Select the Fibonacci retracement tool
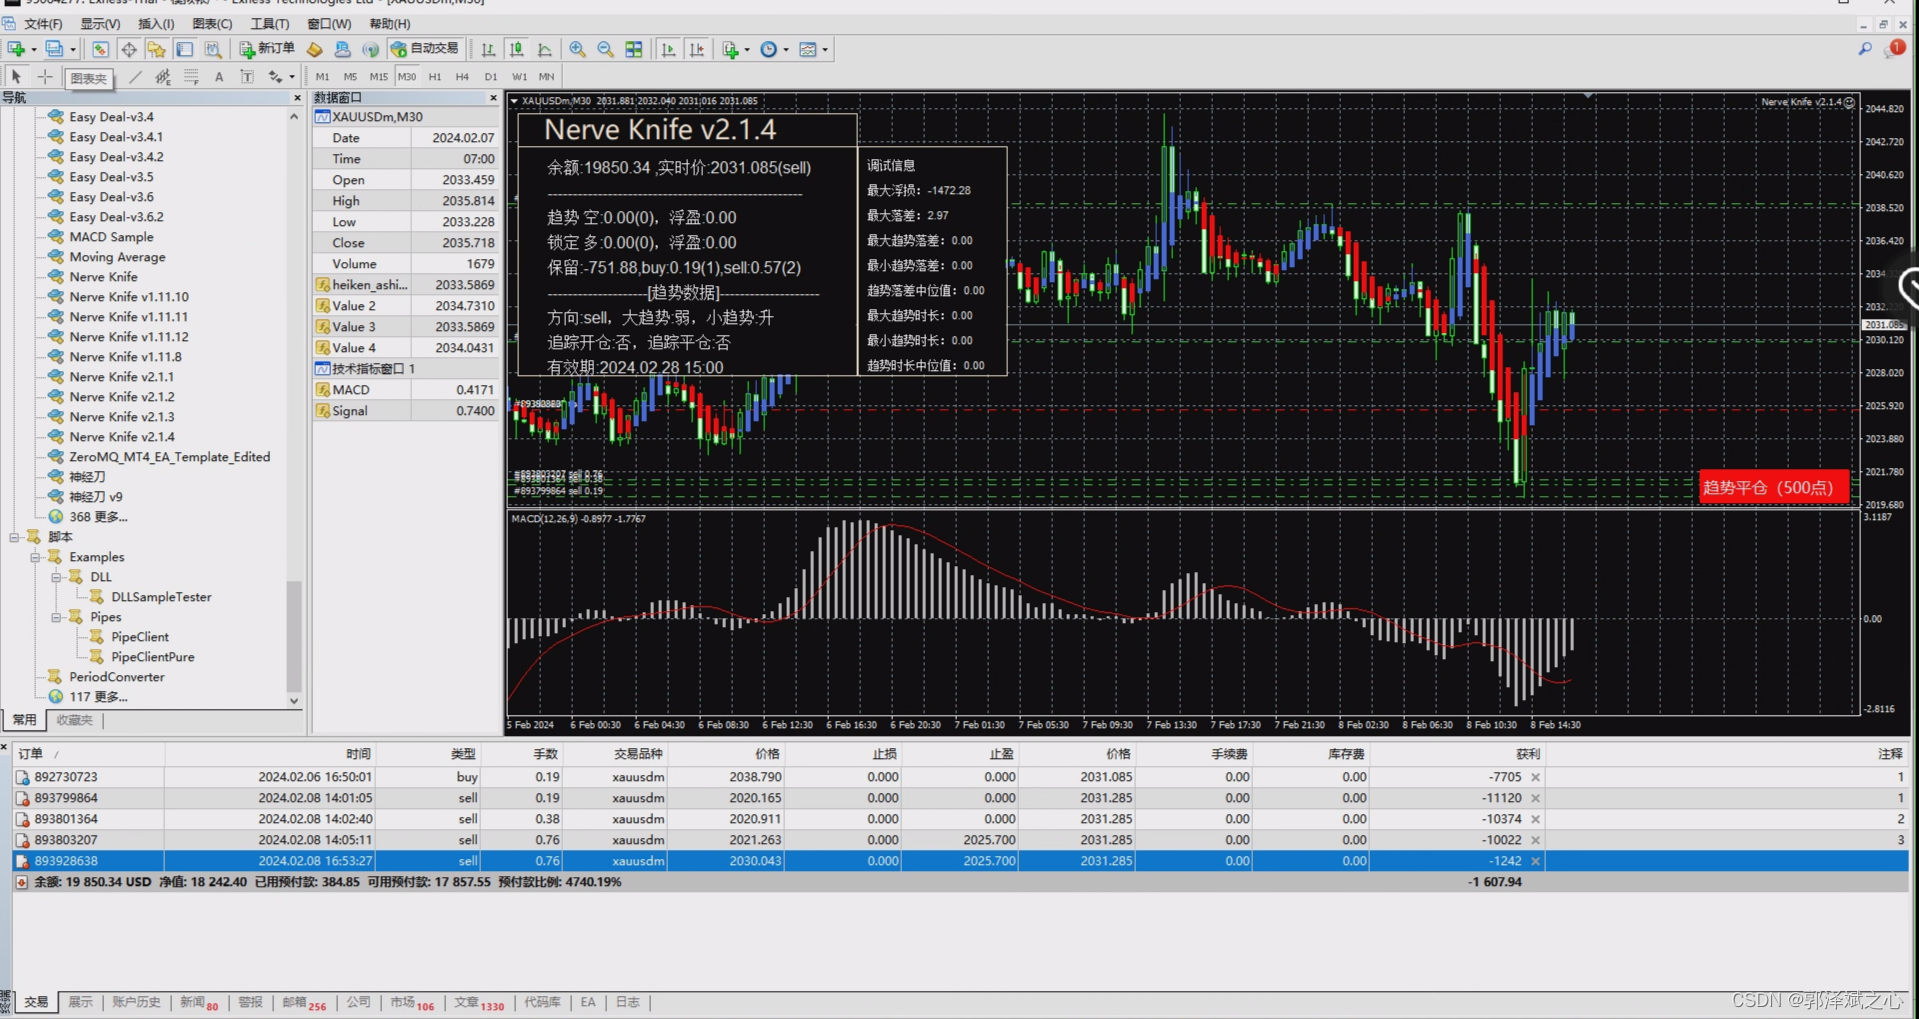 [x=191, y=76]
